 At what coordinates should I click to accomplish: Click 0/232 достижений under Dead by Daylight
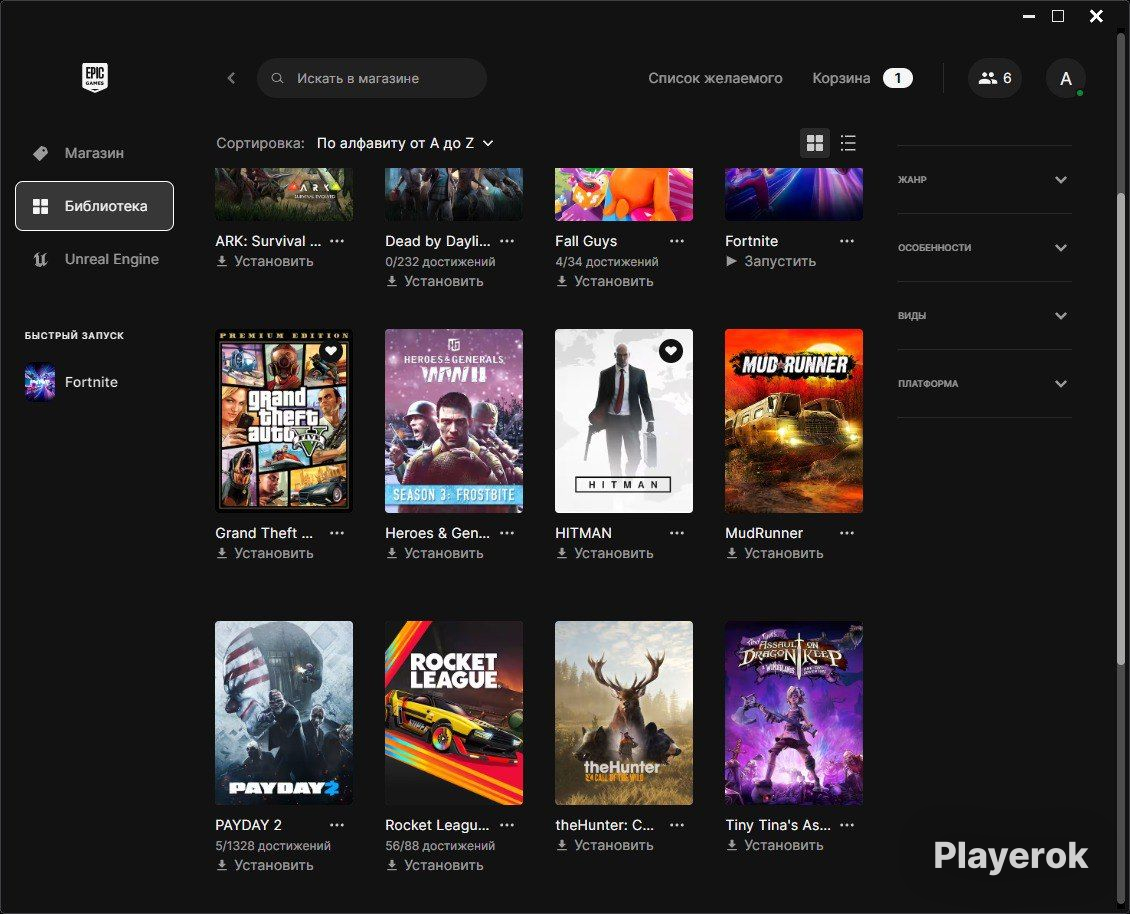(x=440, y=262)
